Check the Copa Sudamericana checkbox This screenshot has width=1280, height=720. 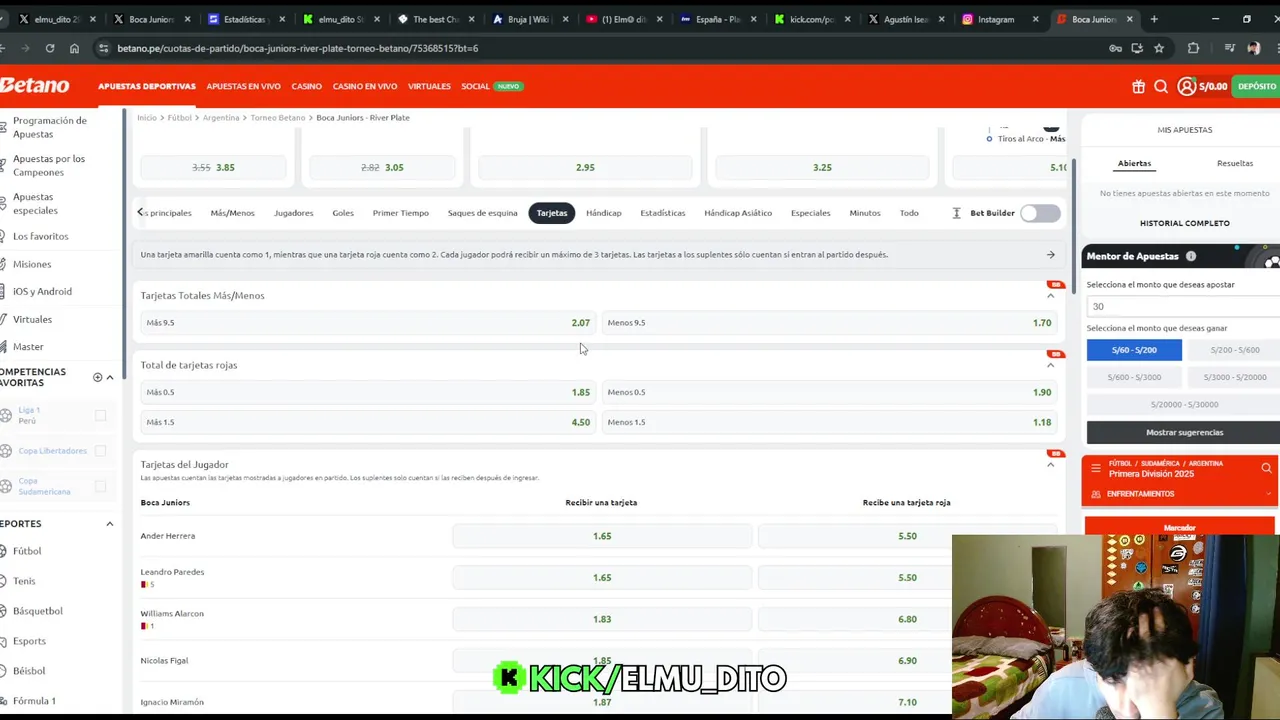[x=100, y=486]
